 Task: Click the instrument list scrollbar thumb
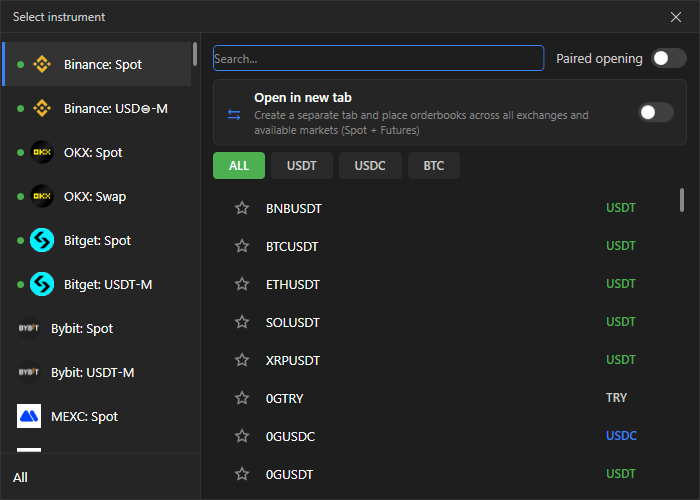pos(682,200)
